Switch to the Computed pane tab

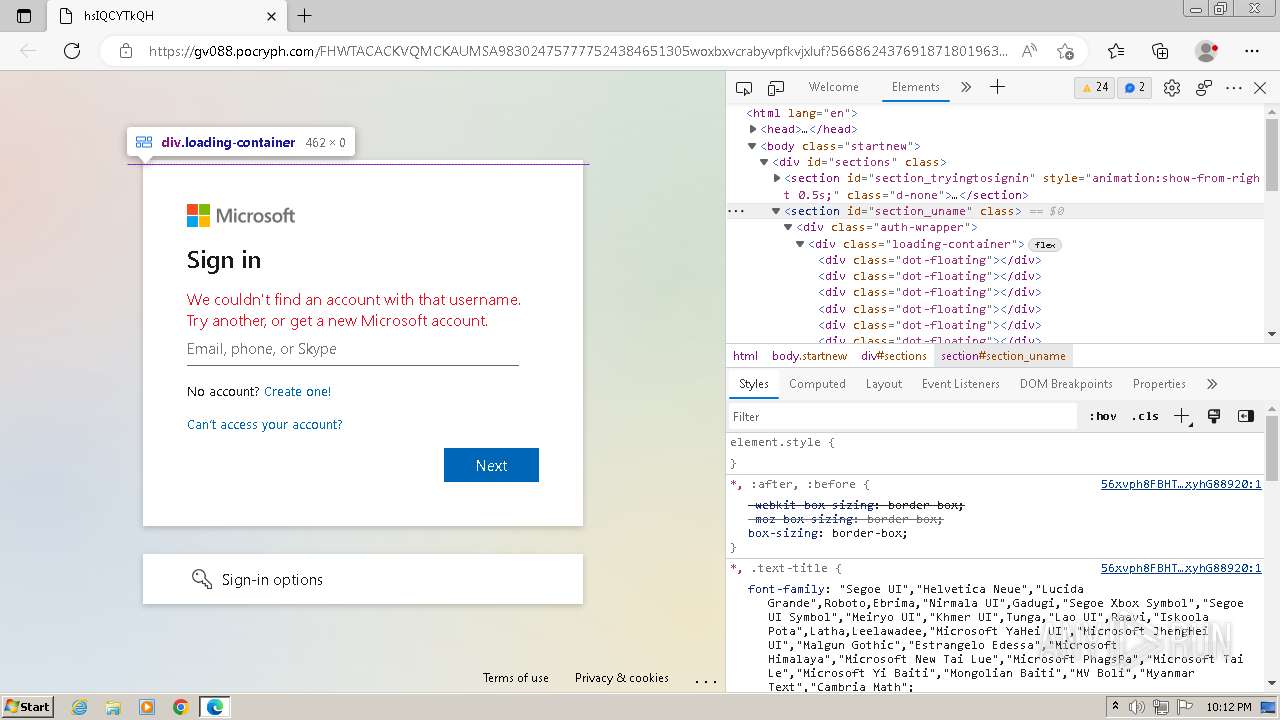817,384
